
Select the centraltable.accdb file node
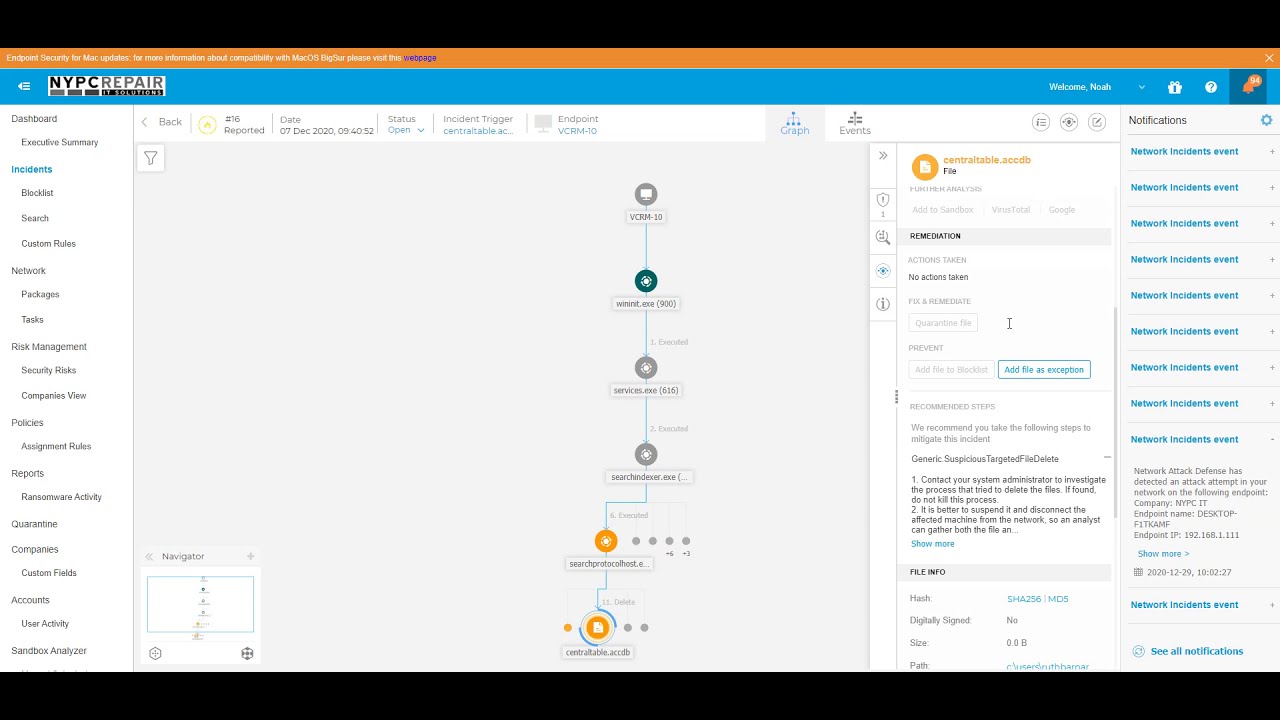[598, 627]
